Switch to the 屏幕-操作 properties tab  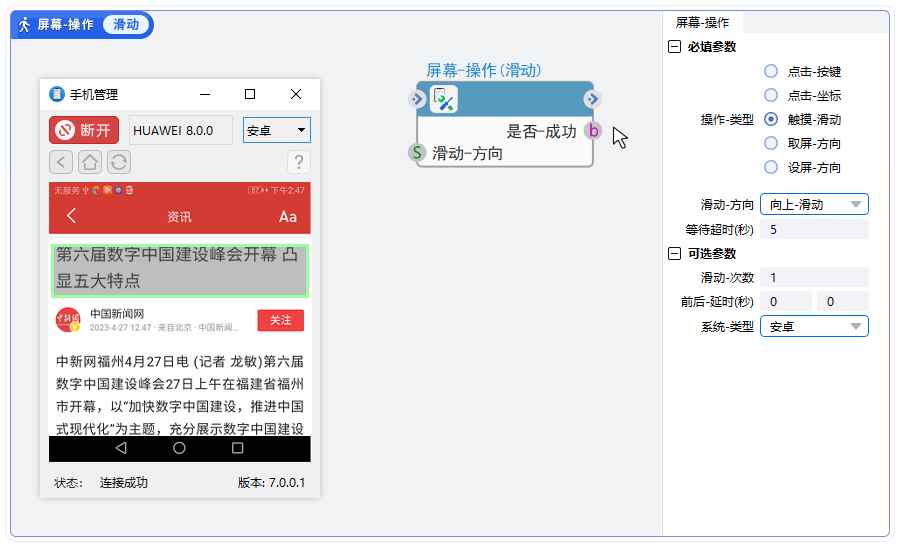coord(702,22)
